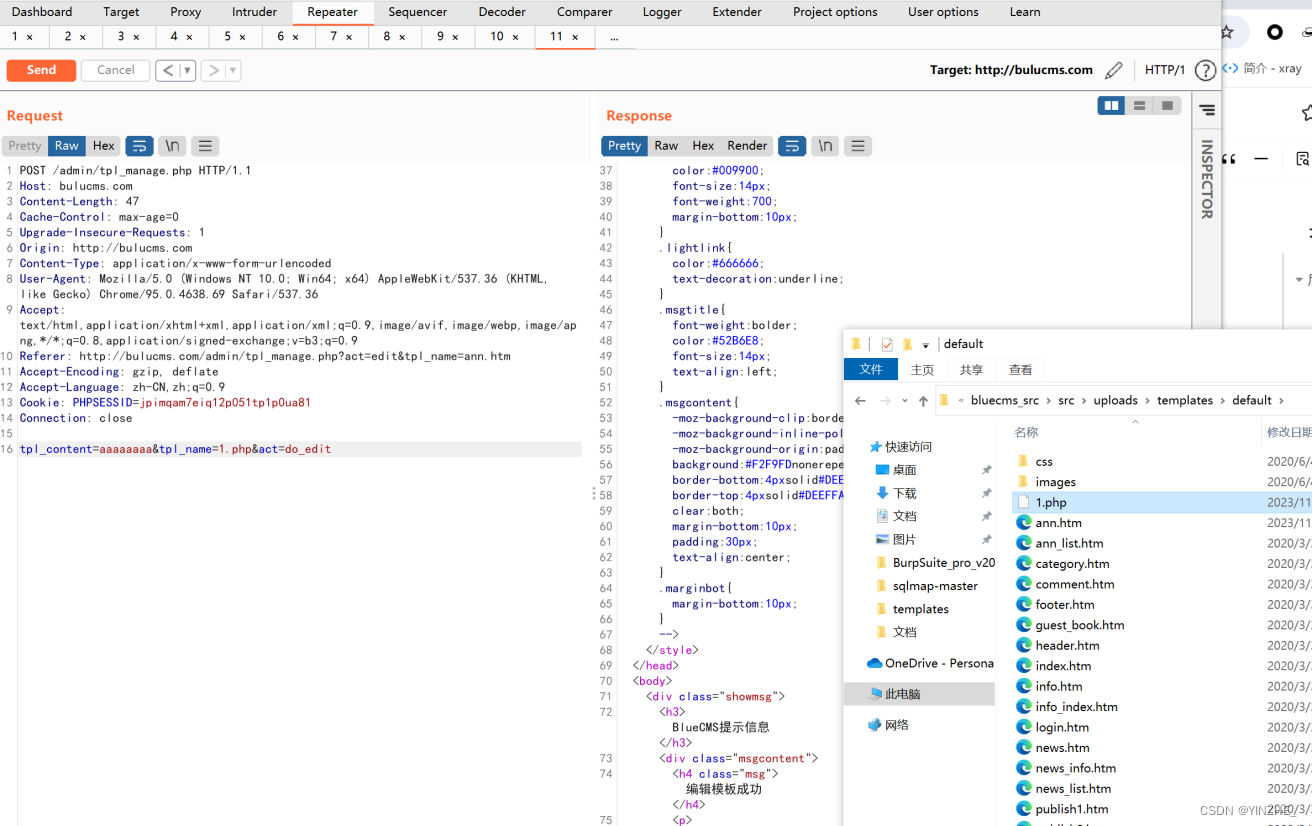Go back to previous request in history
1312x826 pixels.
167,70
